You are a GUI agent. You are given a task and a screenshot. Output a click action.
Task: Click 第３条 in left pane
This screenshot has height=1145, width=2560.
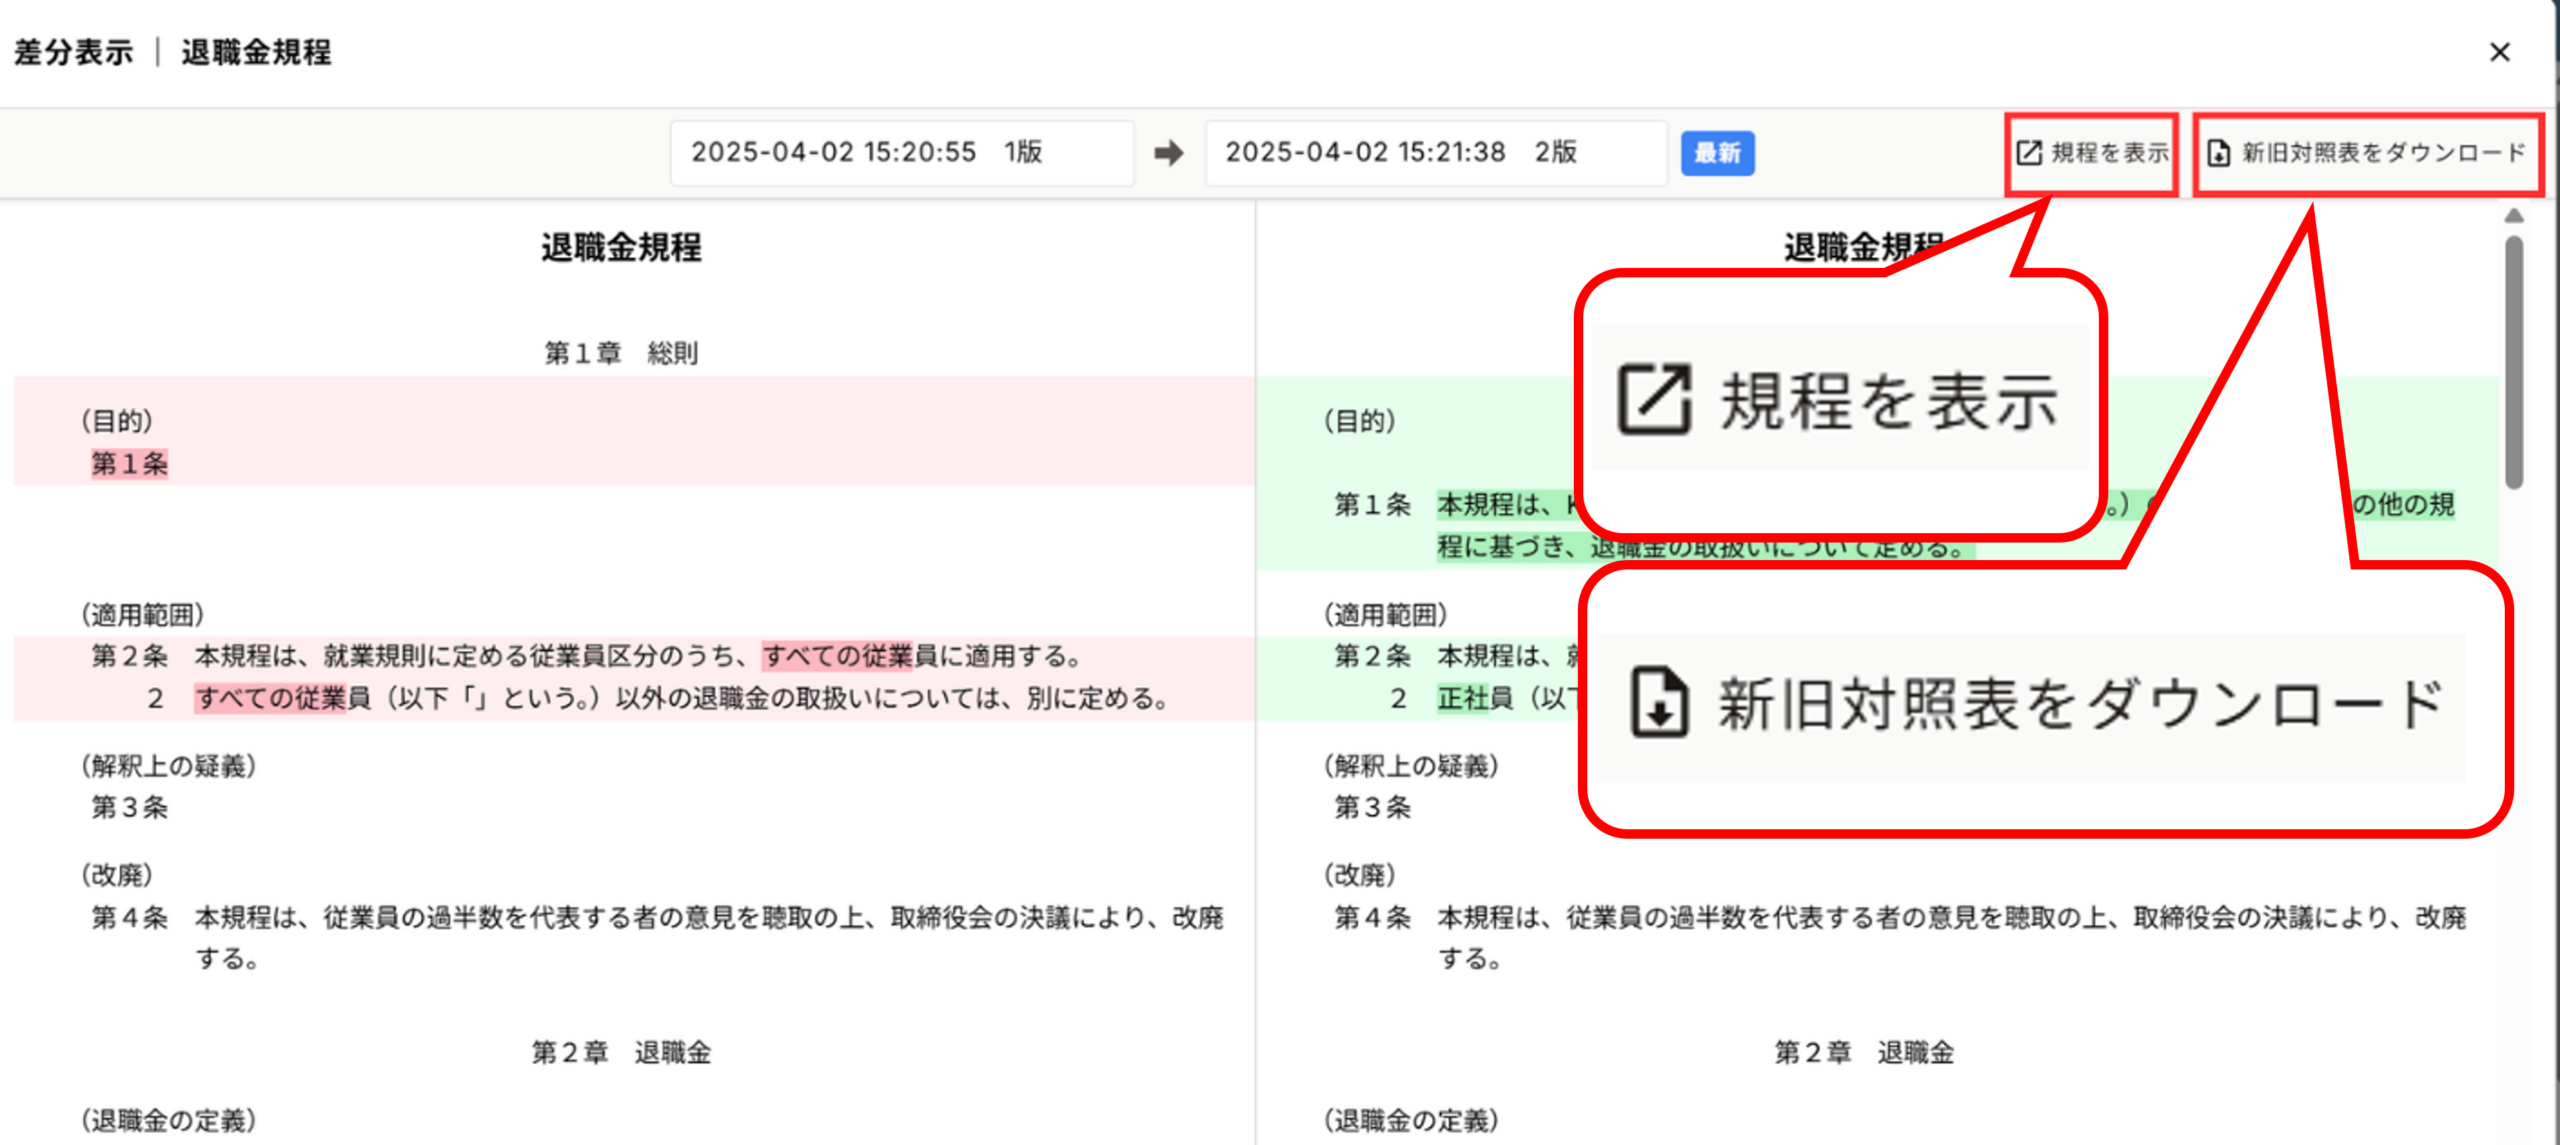click(130, 807)
